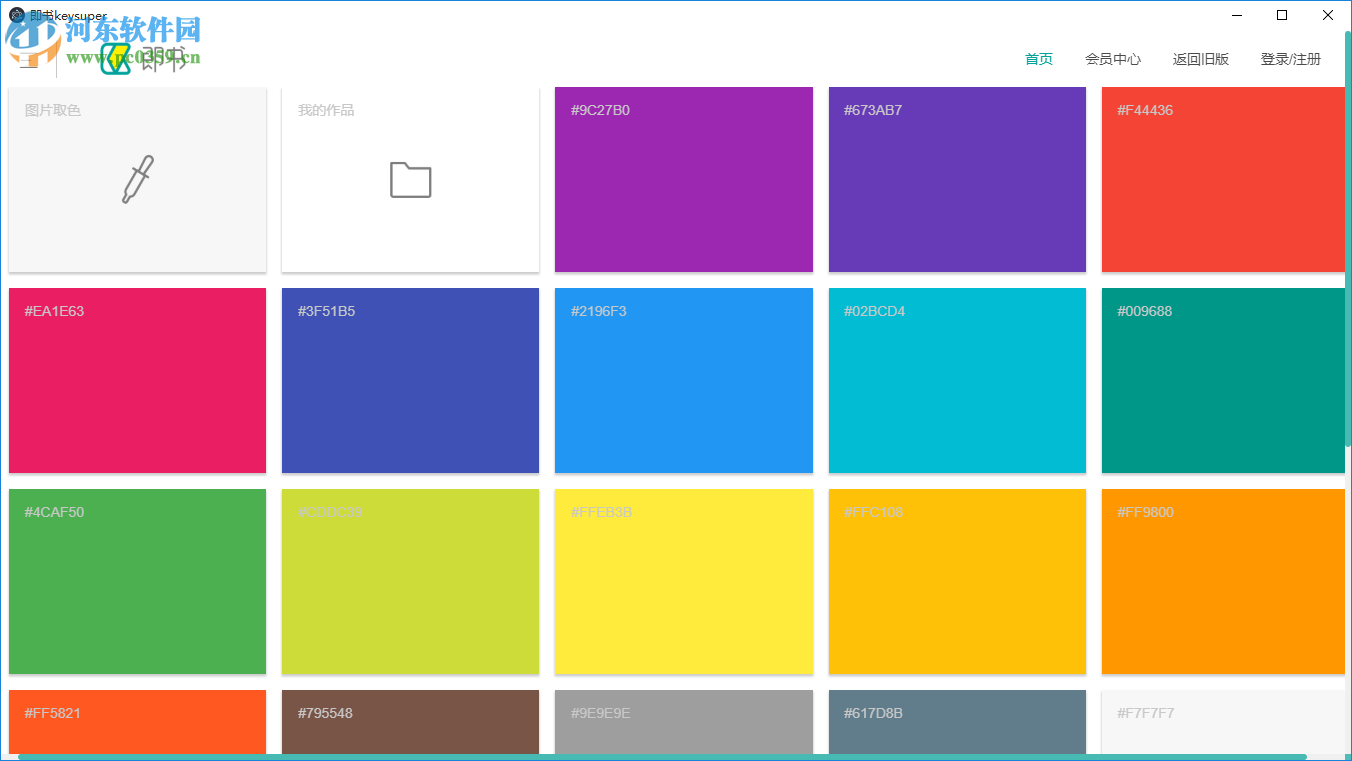Pick the blue-grey #617D8B swatch
The height and width of the screenshot is (761, 1352).
(x=957, y=721)
